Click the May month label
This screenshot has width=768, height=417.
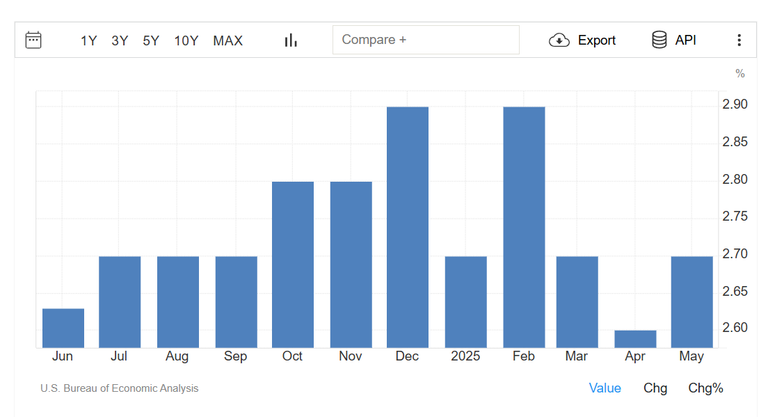691,356
